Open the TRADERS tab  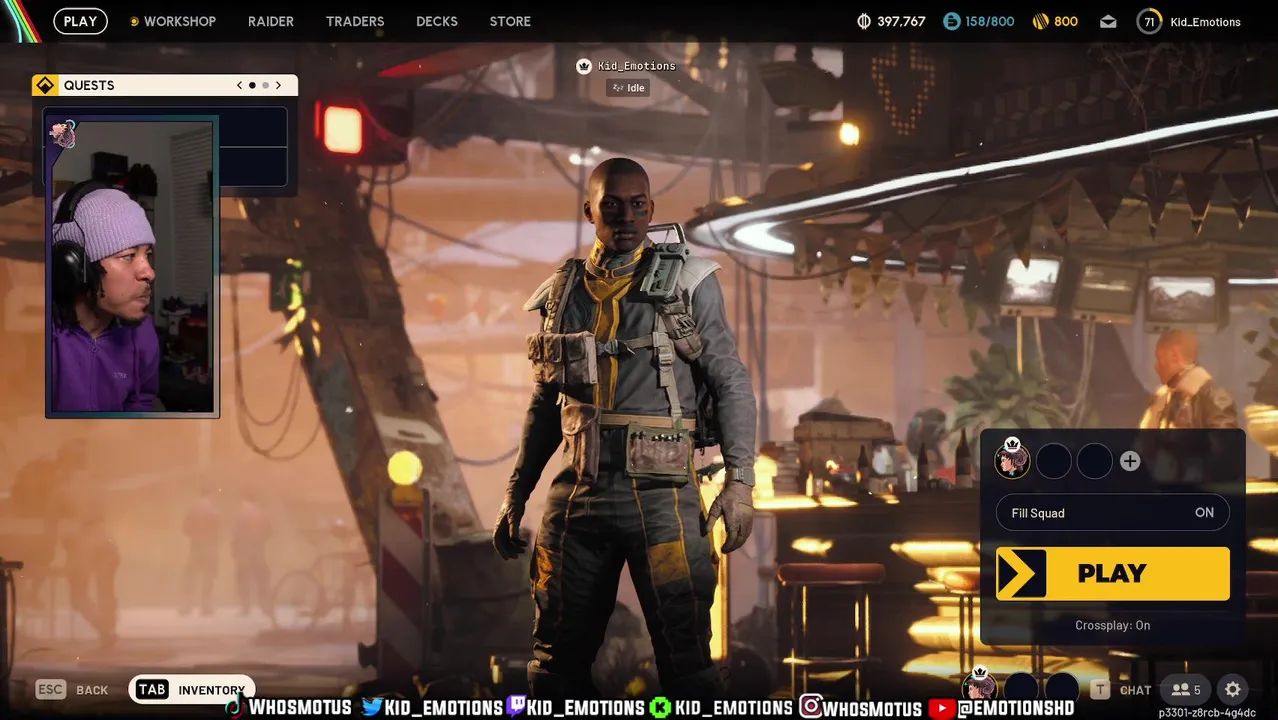click(355, 21)
